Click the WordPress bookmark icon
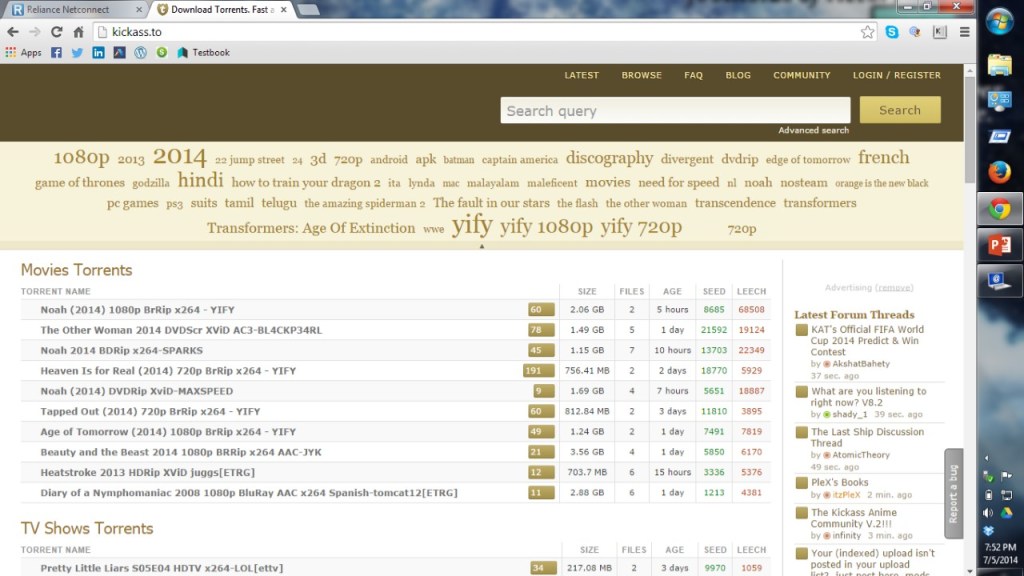 point(140,52)
